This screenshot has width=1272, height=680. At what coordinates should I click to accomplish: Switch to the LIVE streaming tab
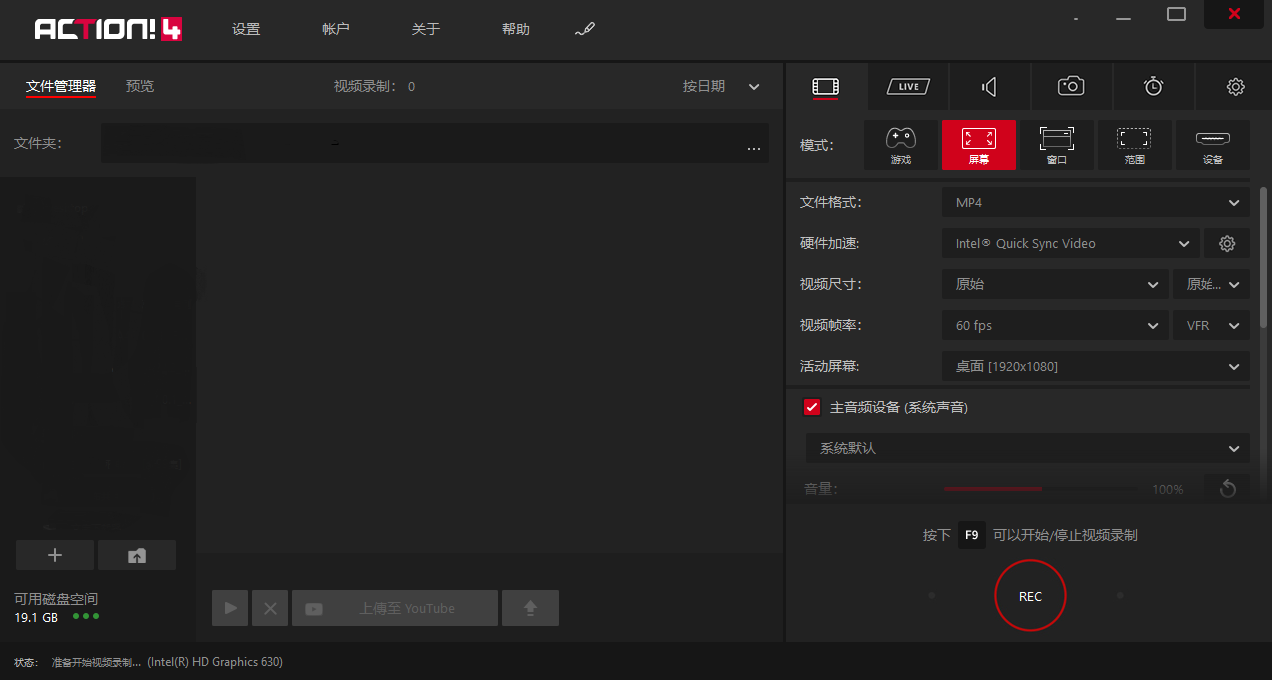(x=908, y=87)
